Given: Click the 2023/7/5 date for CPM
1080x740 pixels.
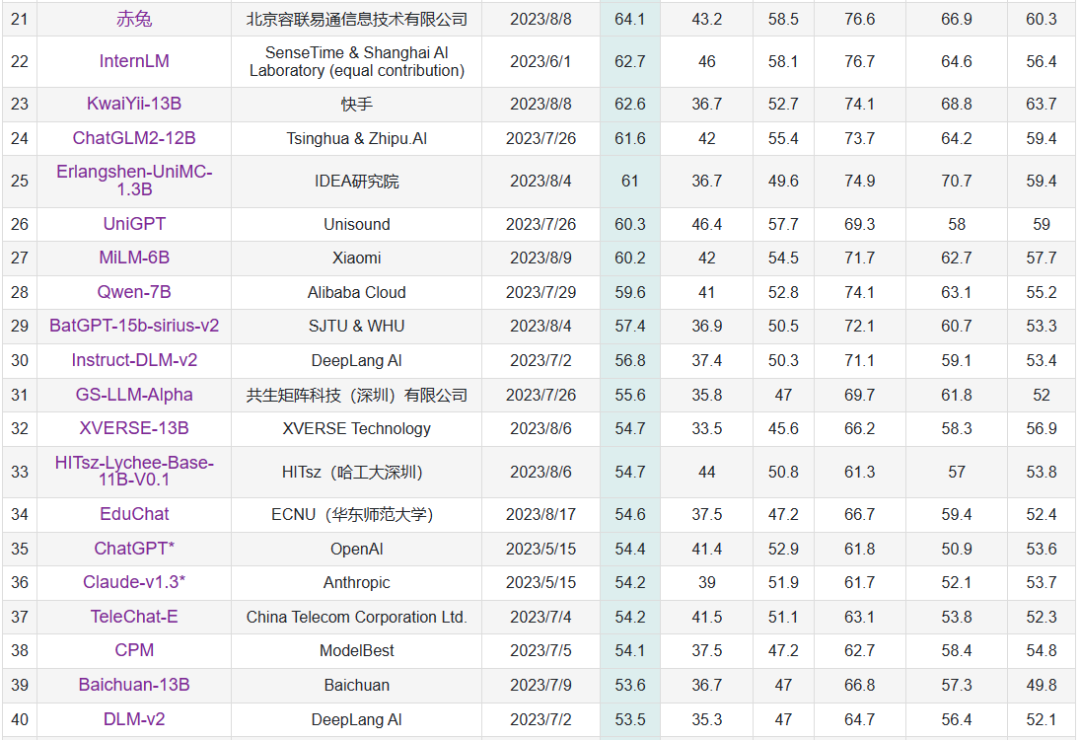Looking at the screenshot, I should [541, 651].
